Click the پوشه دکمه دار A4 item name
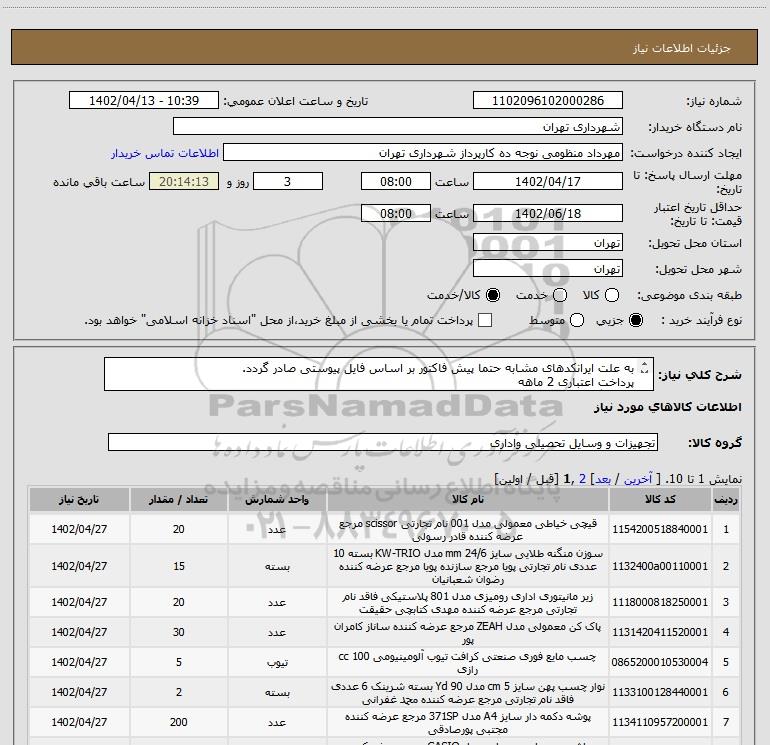 468,722
